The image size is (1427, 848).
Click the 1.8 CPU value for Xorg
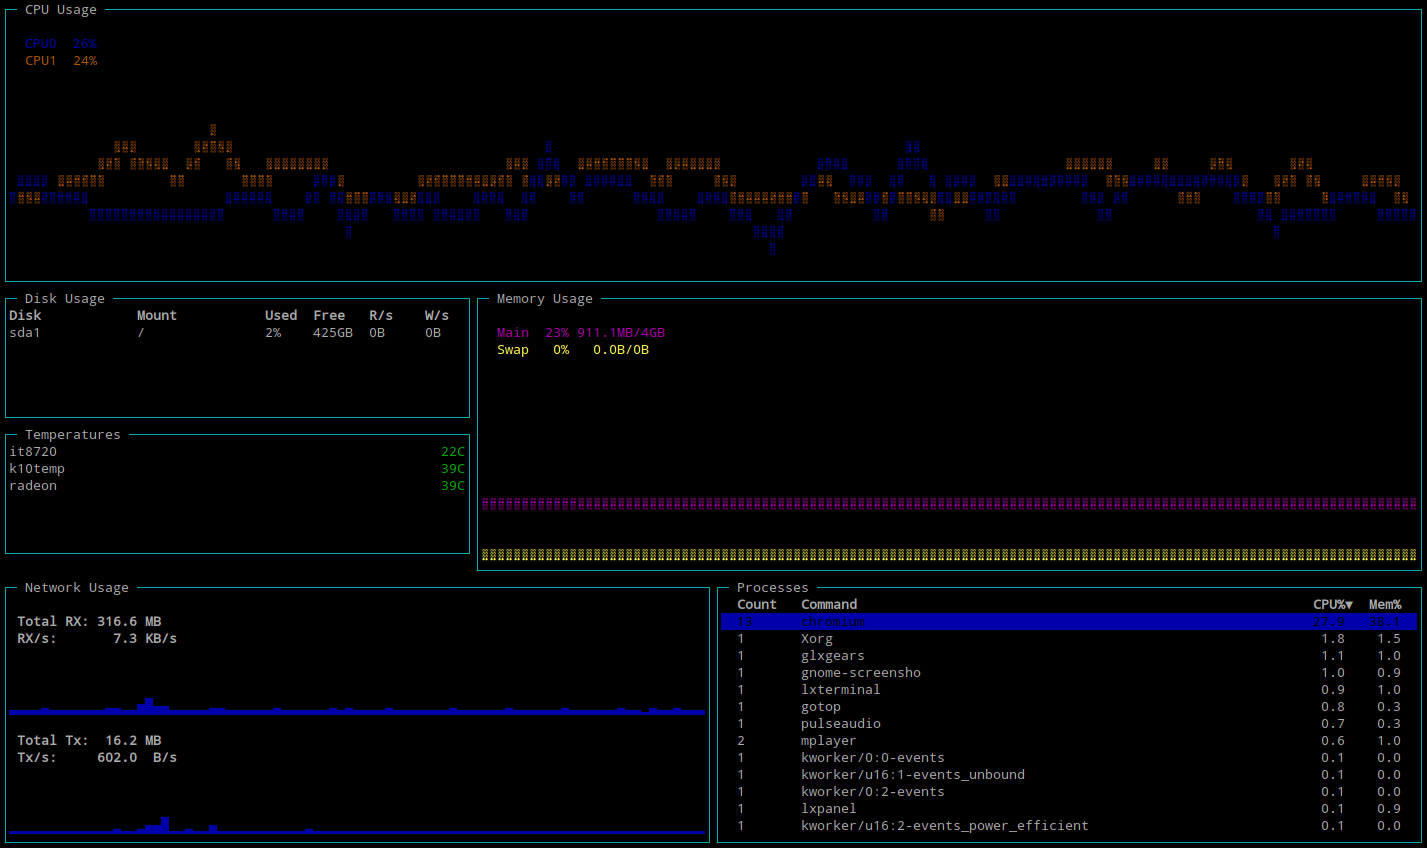click(x=1333, y=639)
